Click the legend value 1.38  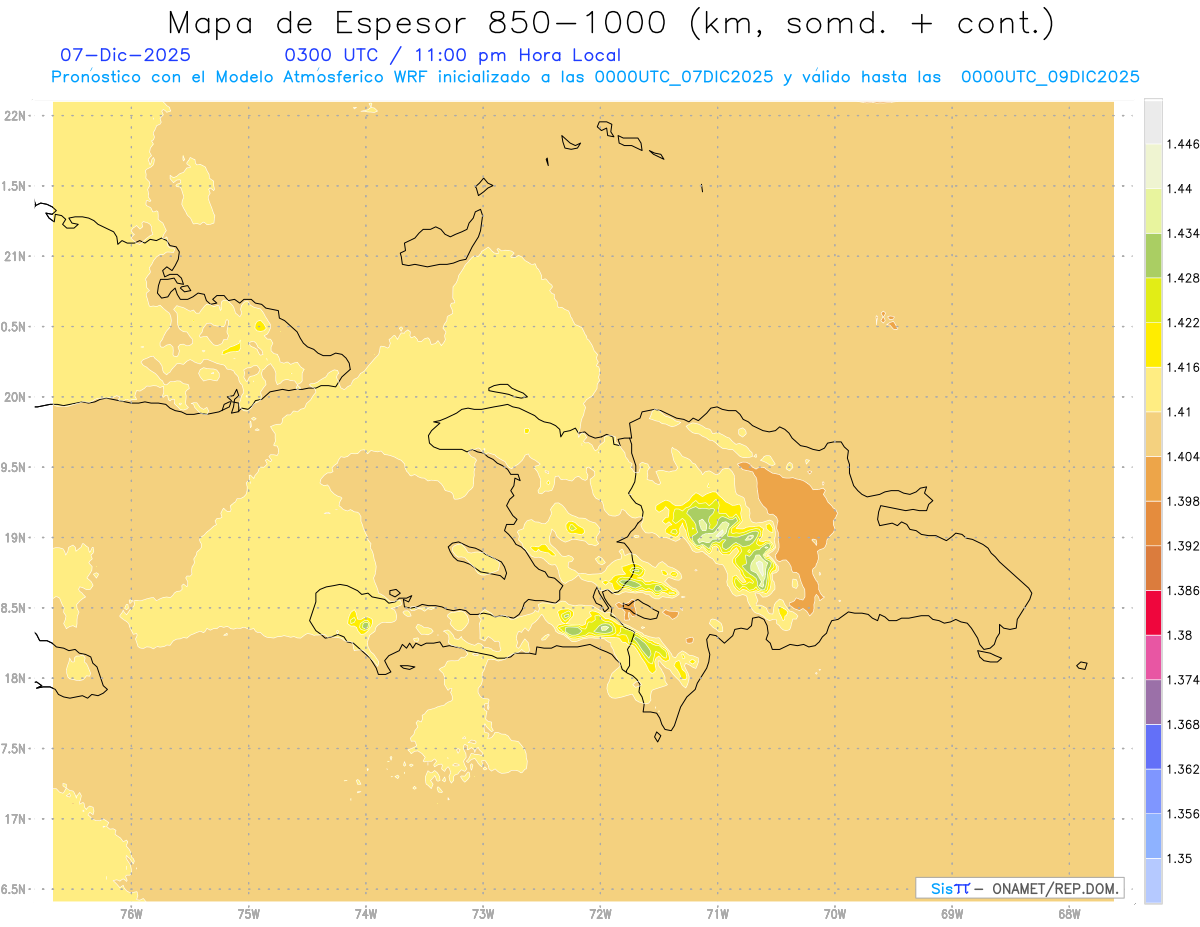tap(1179, 635)
